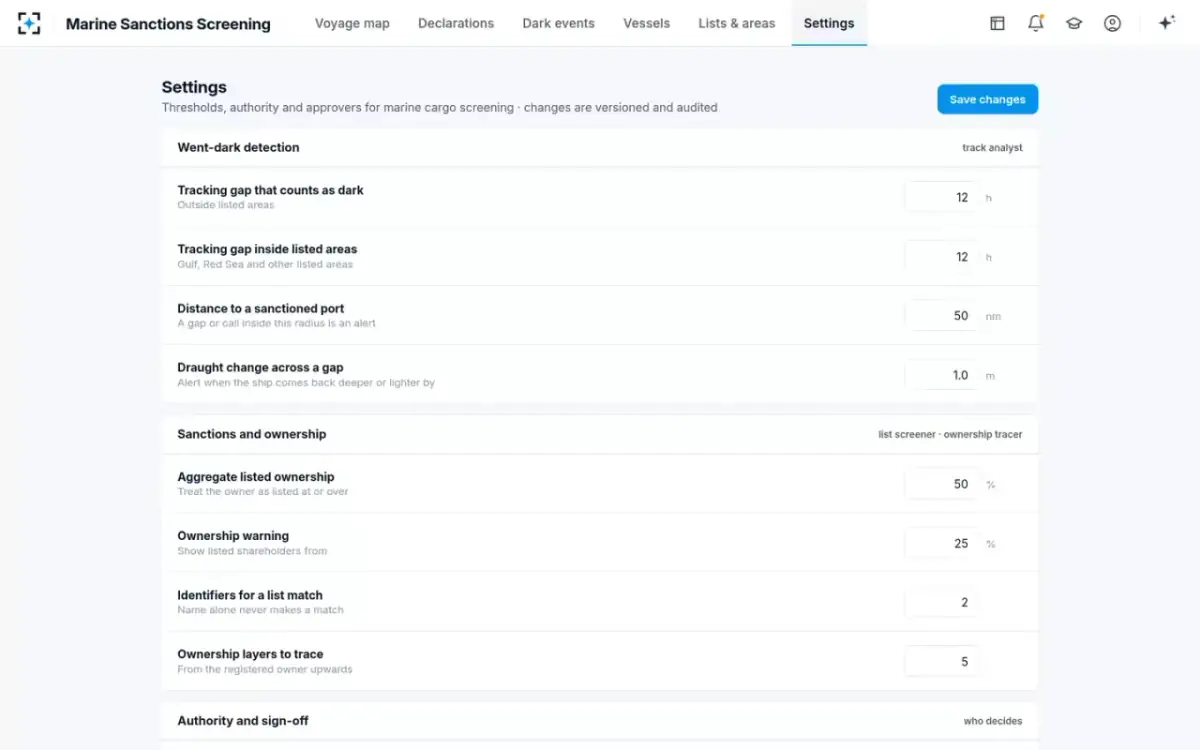The image size is (1200, 750).
Task: Click the 'Aggregate listed ownership' label
Action: click(x=256, y=477)
